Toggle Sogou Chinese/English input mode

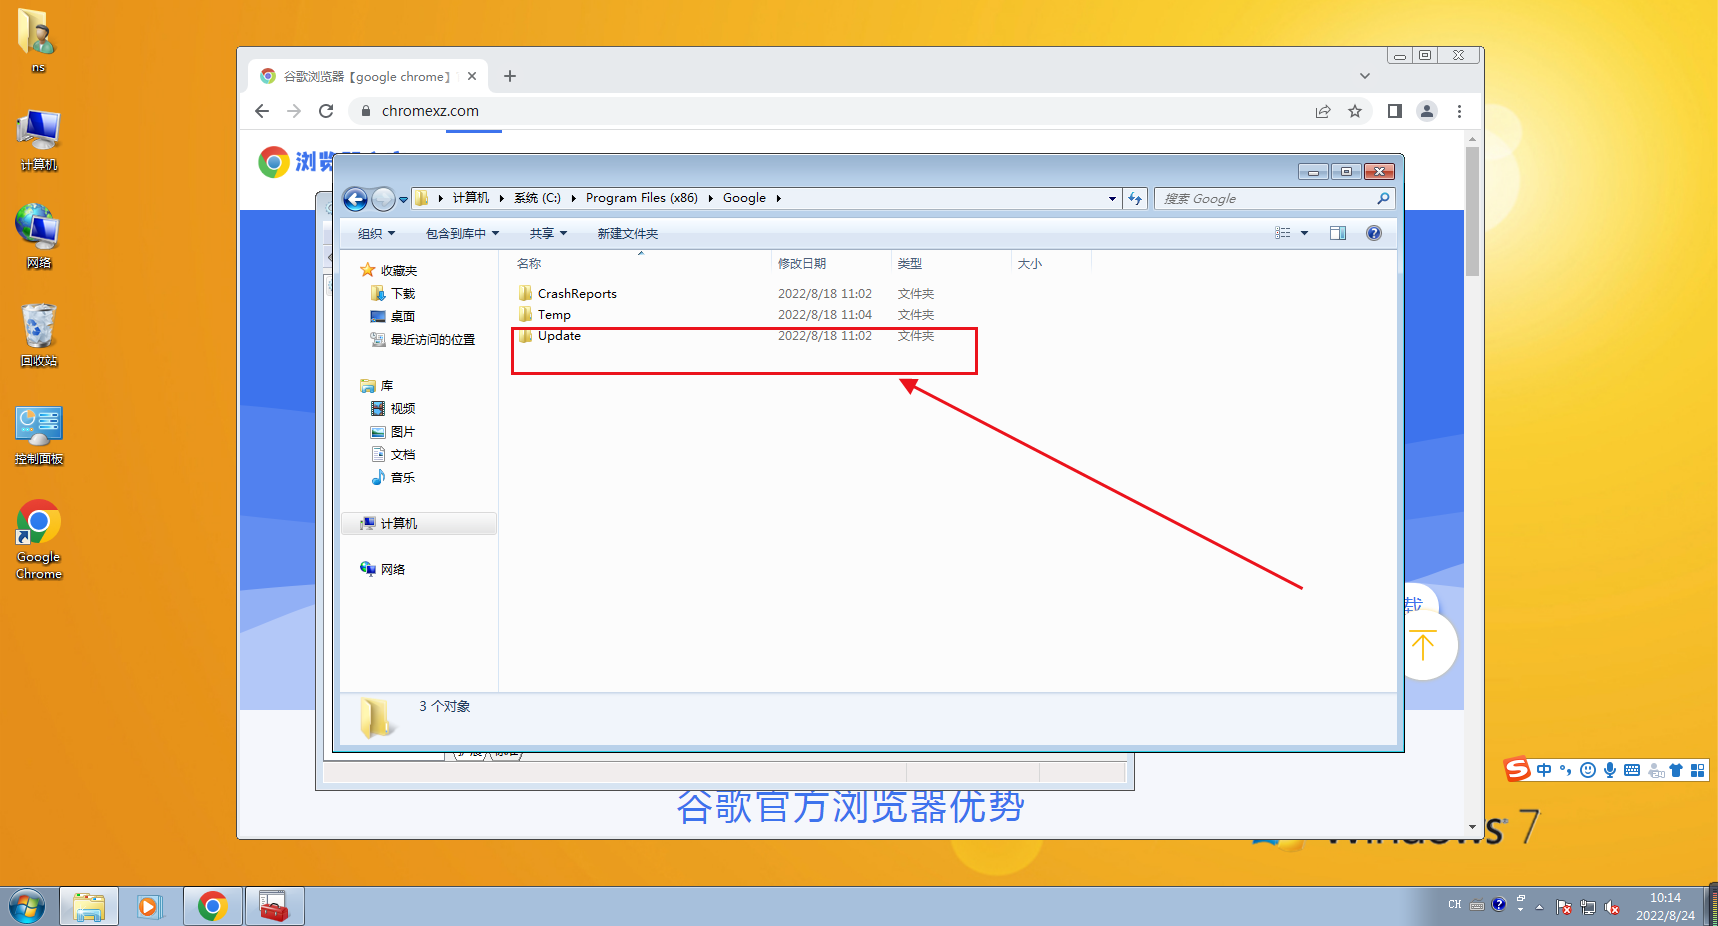tap(1544, 770)
